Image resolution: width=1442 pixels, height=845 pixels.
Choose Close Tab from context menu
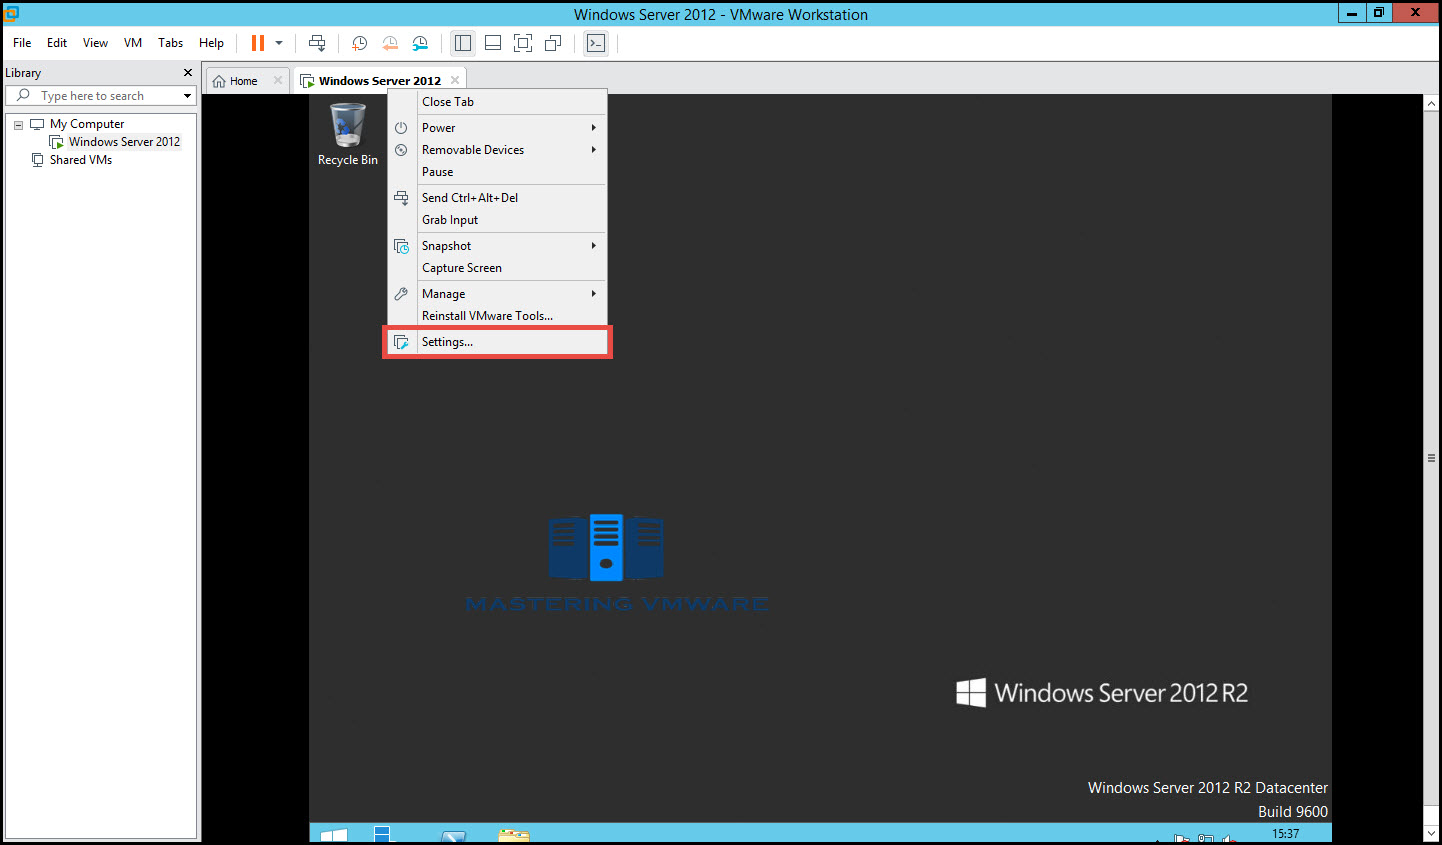coord(497,102)
